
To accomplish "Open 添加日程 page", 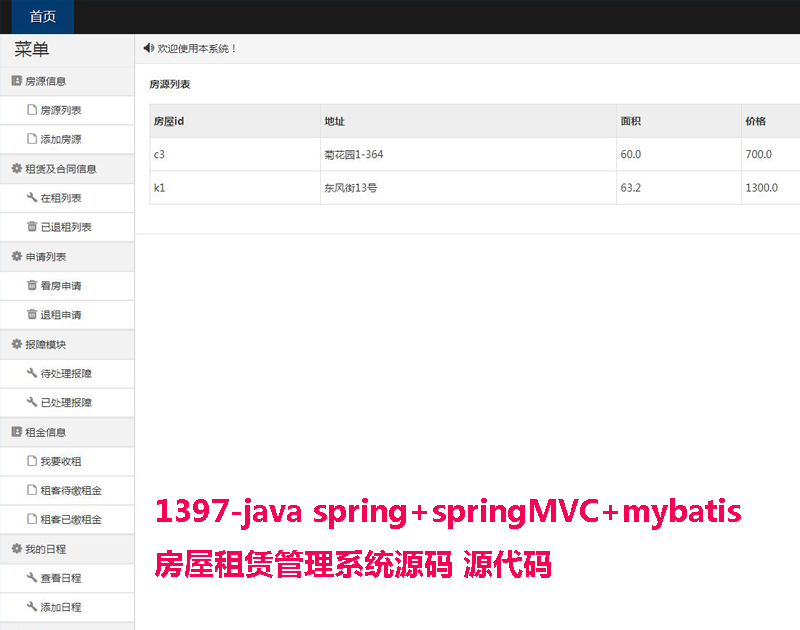I will click(67, 607).
